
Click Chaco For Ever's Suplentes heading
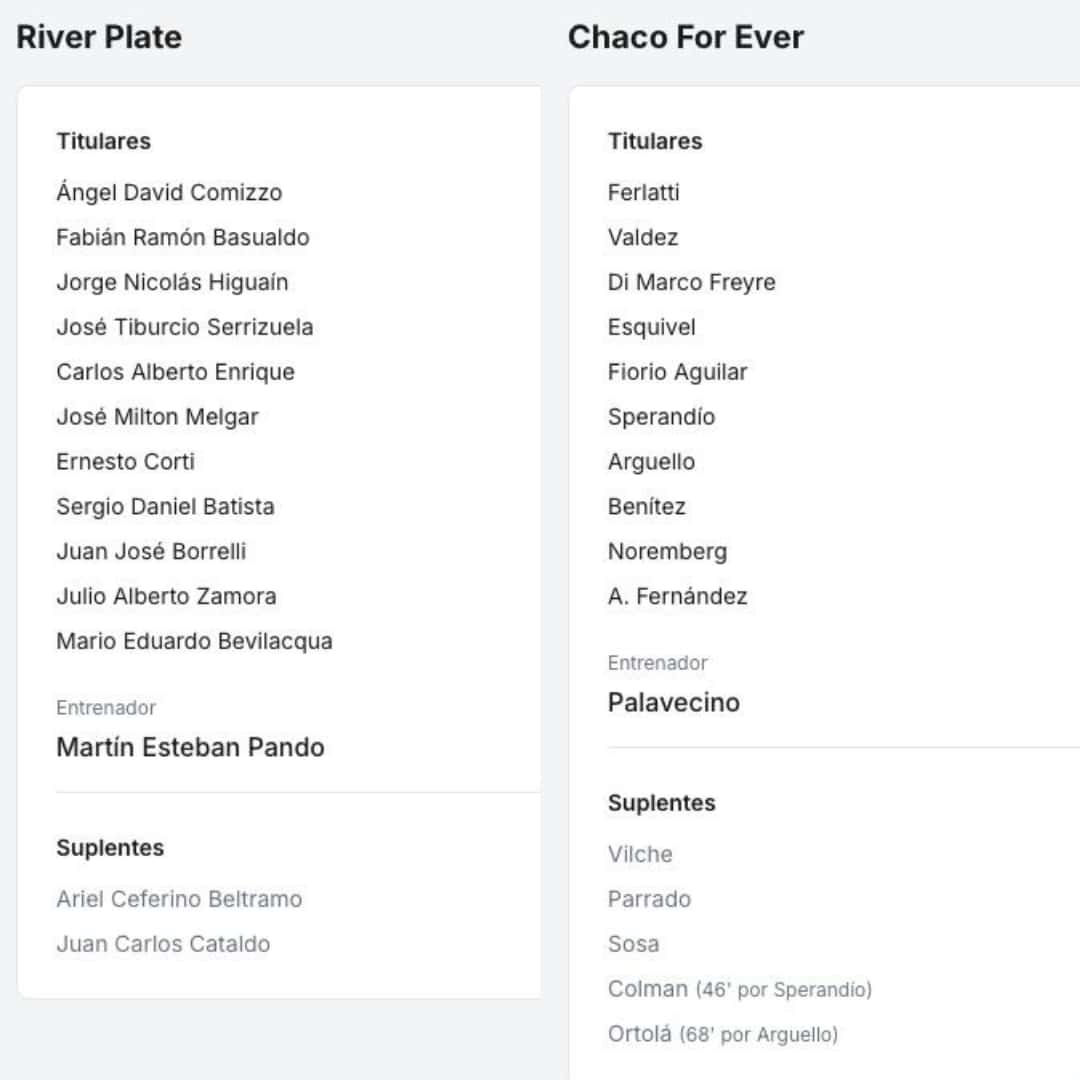point(661,803)
